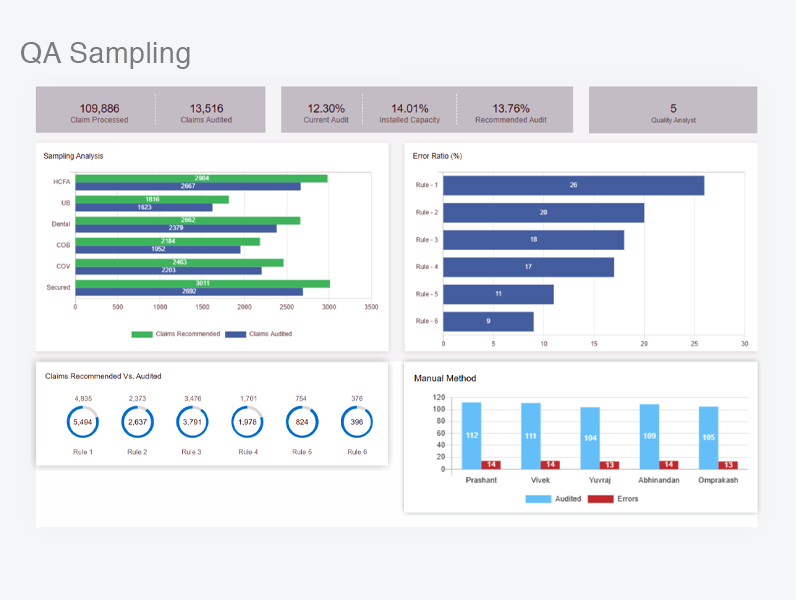This screenshot has height=600, width=796.
Task: Click the Omprakash axis label
Action: 718,480
